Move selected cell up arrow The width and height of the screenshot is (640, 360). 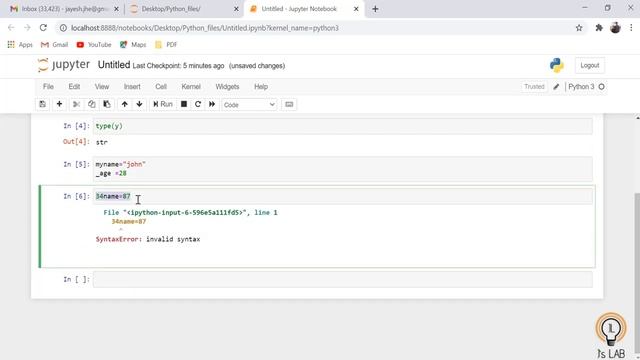coord(124,104)
